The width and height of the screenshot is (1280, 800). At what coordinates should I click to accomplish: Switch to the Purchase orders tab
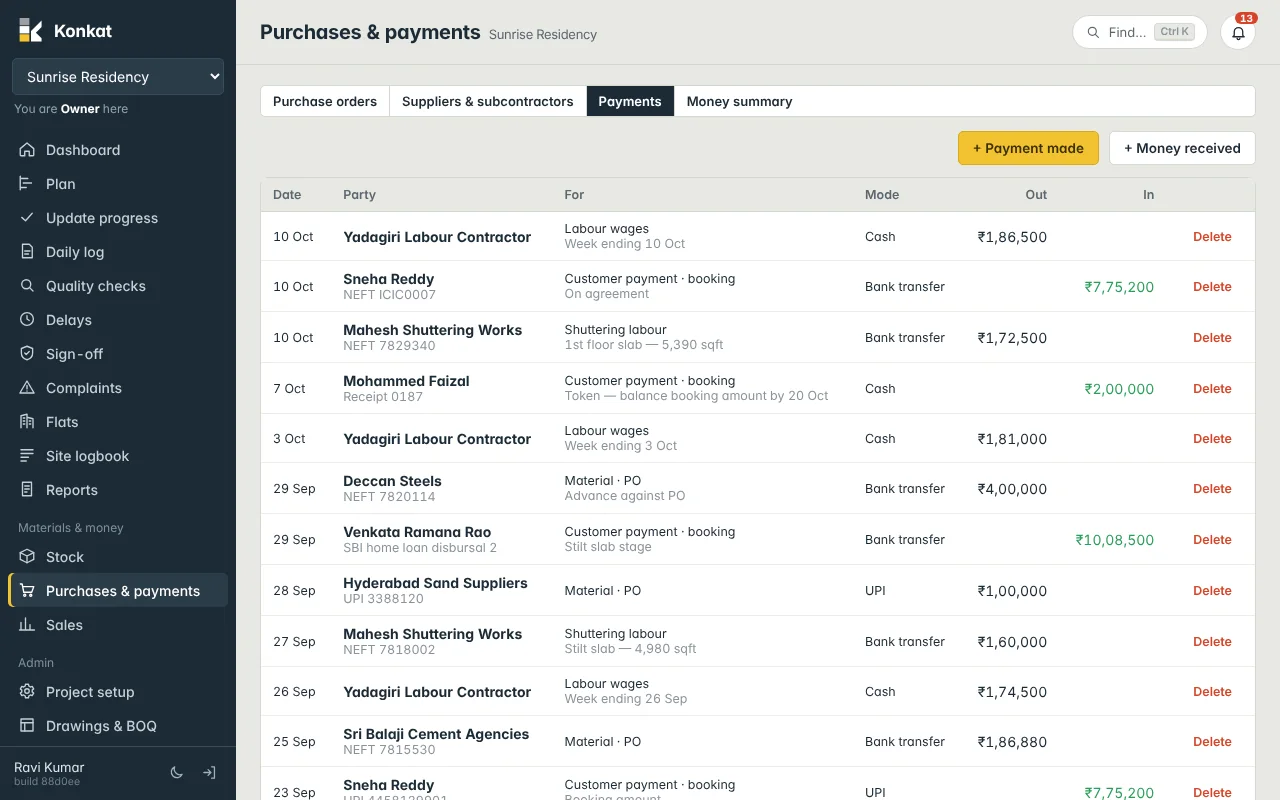point(325,101)
